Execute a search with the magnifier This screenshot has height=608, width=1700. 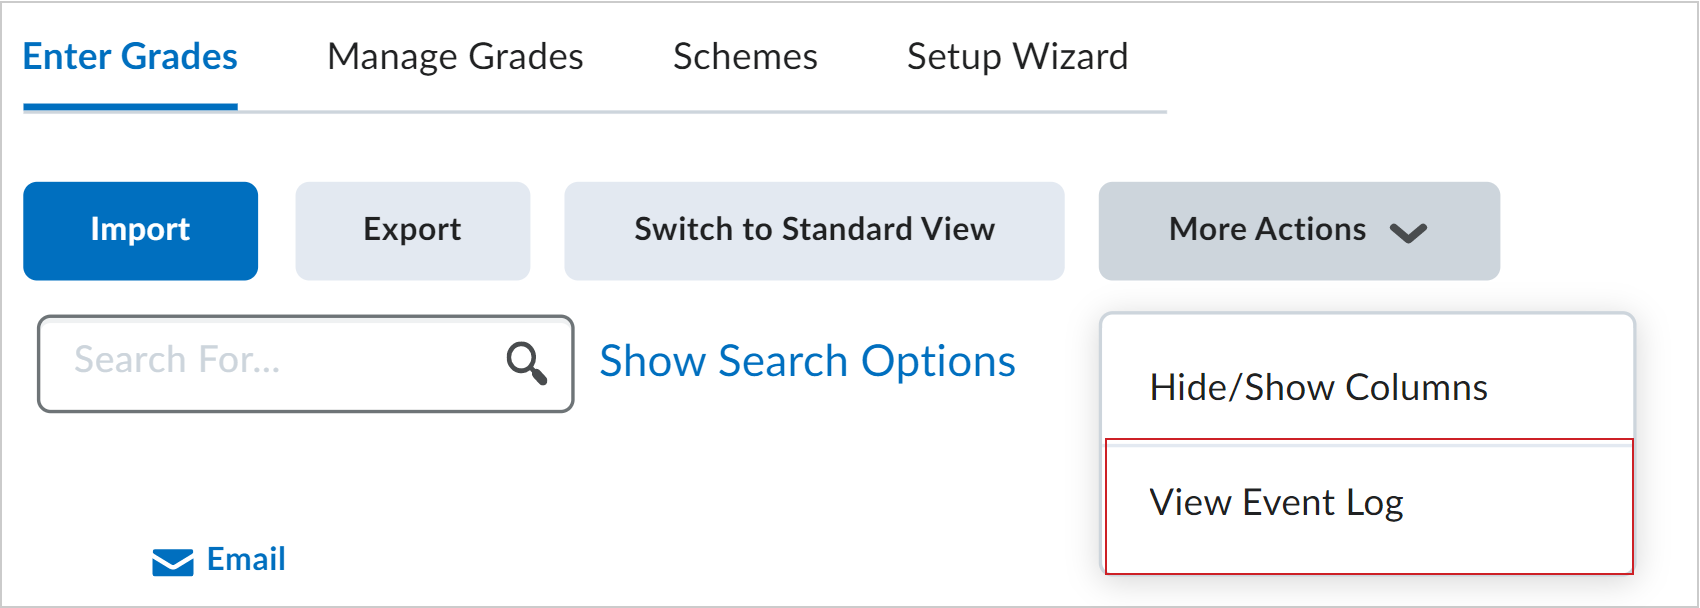click(527, 363)
